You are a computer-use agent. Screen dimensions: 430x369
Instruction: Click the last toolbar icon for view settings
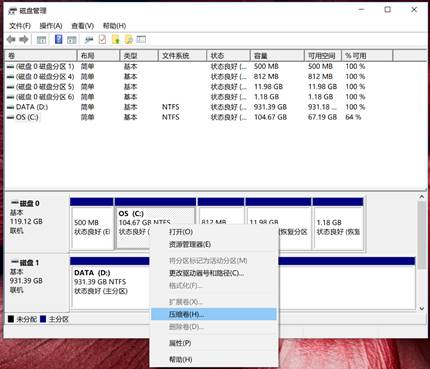click(141, 40)
